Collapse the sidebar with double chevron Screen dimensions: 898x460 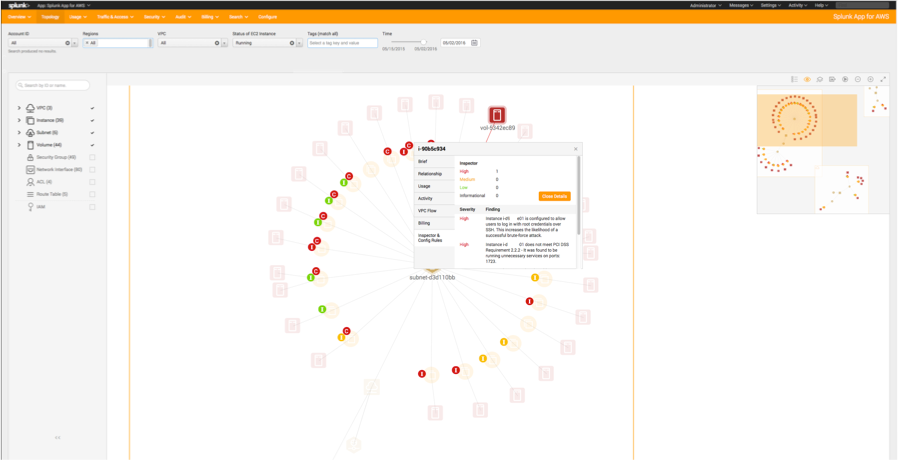click(57, 437)
